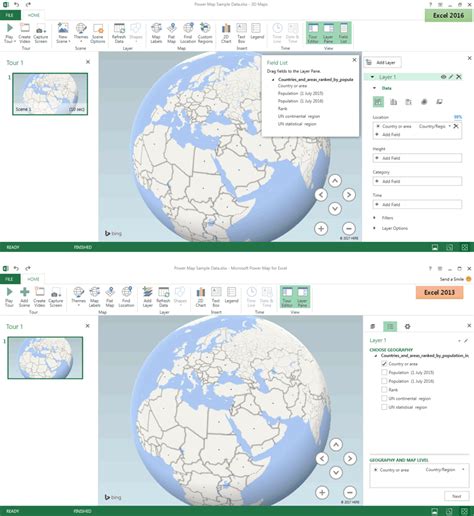
Task: Switch to the field list tab in the Excel 2013 pane
Action: tap(390, 326)
